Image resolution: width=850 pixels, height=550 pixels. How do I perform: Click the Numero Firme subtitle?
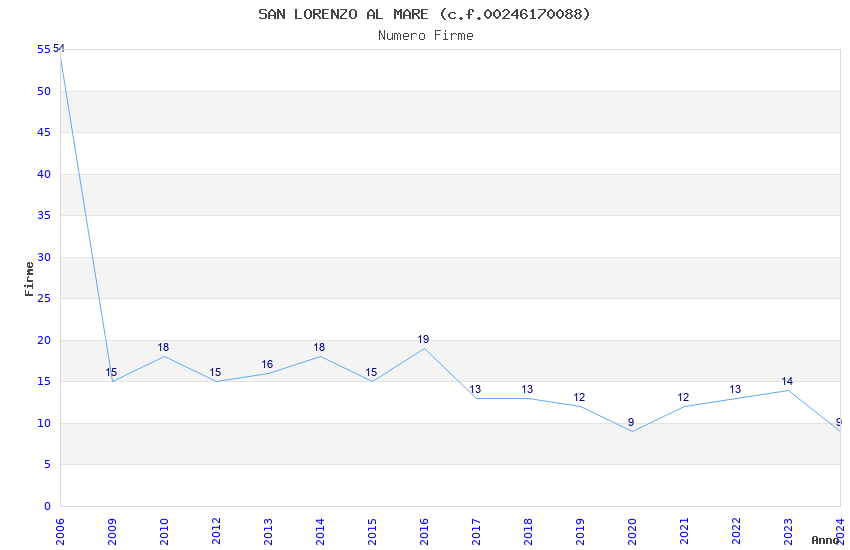tap(425, 36)
